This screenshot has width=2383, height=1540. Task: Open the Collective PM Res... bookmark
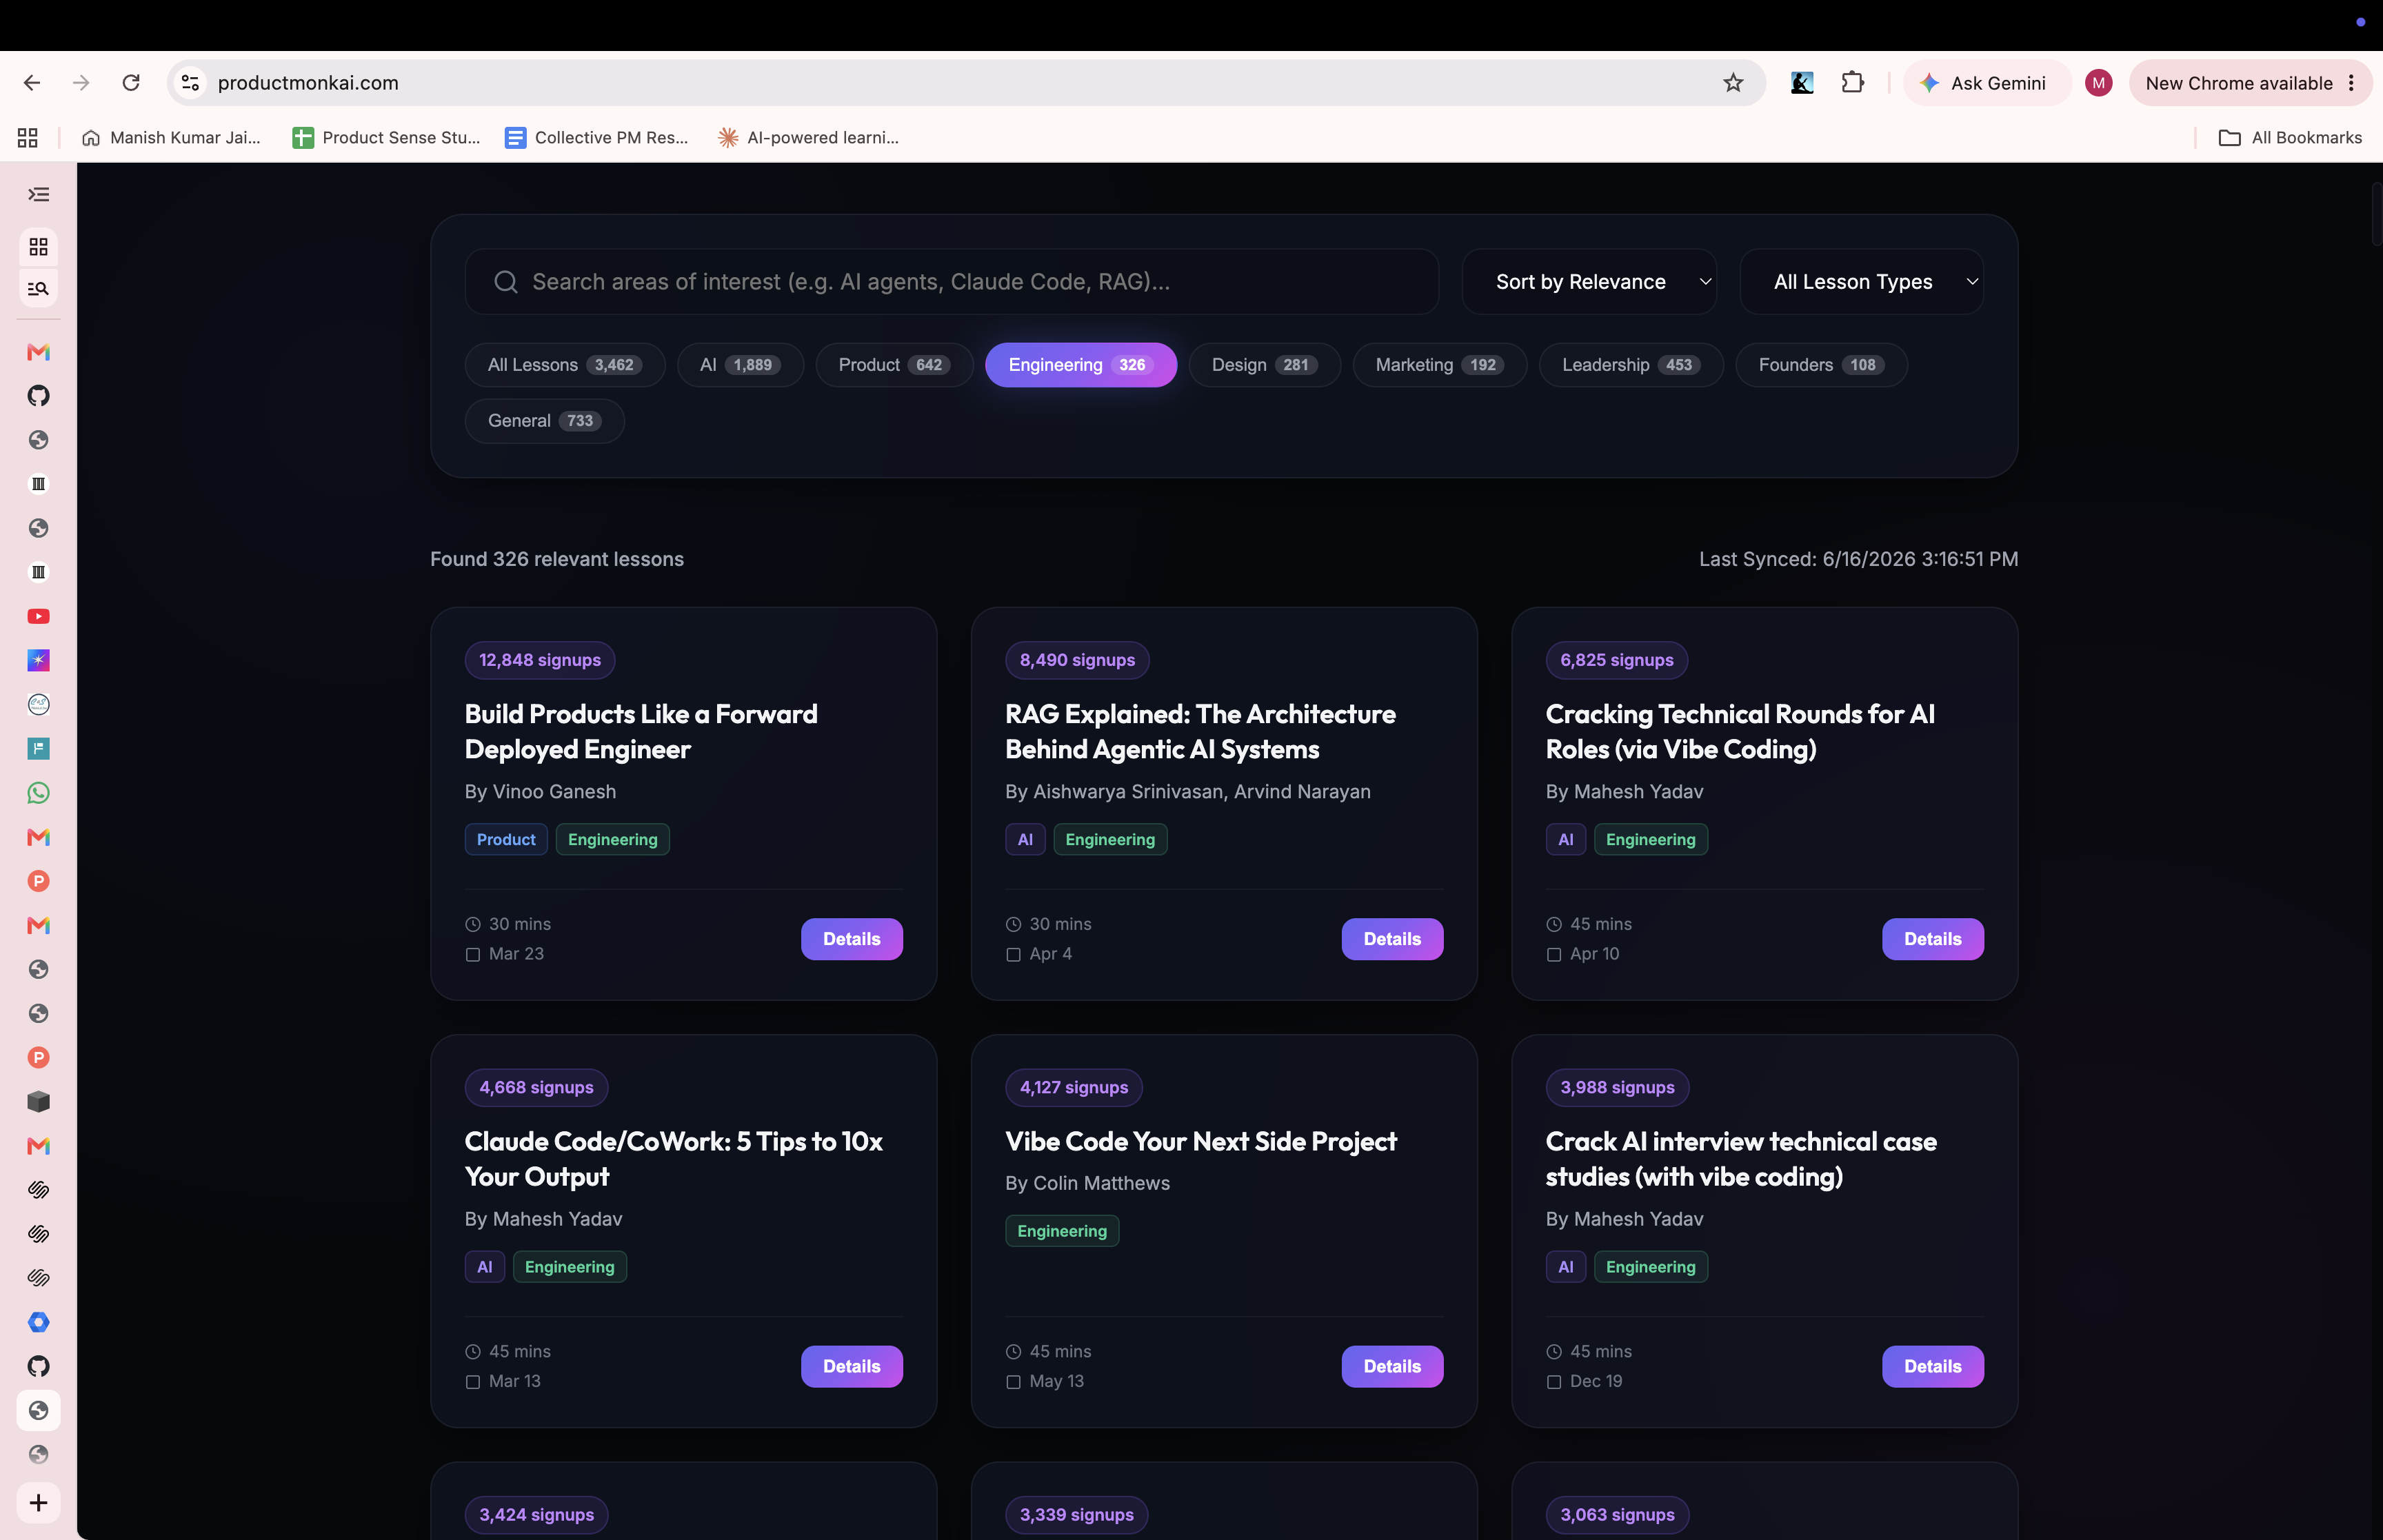click(597, 137)
